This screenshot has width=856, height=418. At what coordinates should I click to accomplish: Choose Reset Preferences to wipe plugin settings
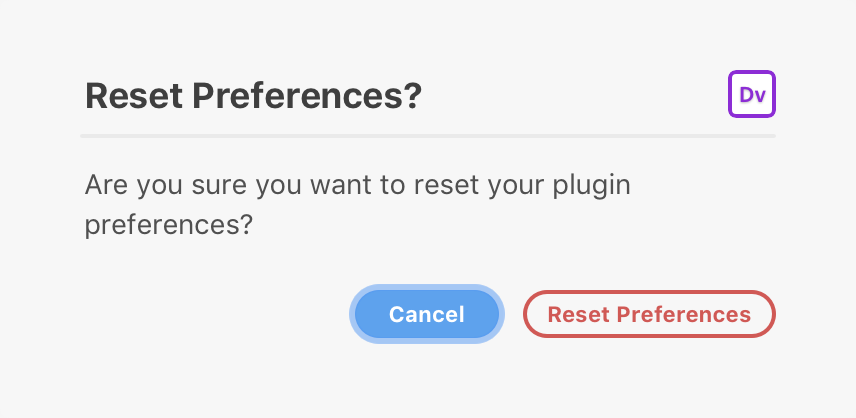[x=649, y=314]
